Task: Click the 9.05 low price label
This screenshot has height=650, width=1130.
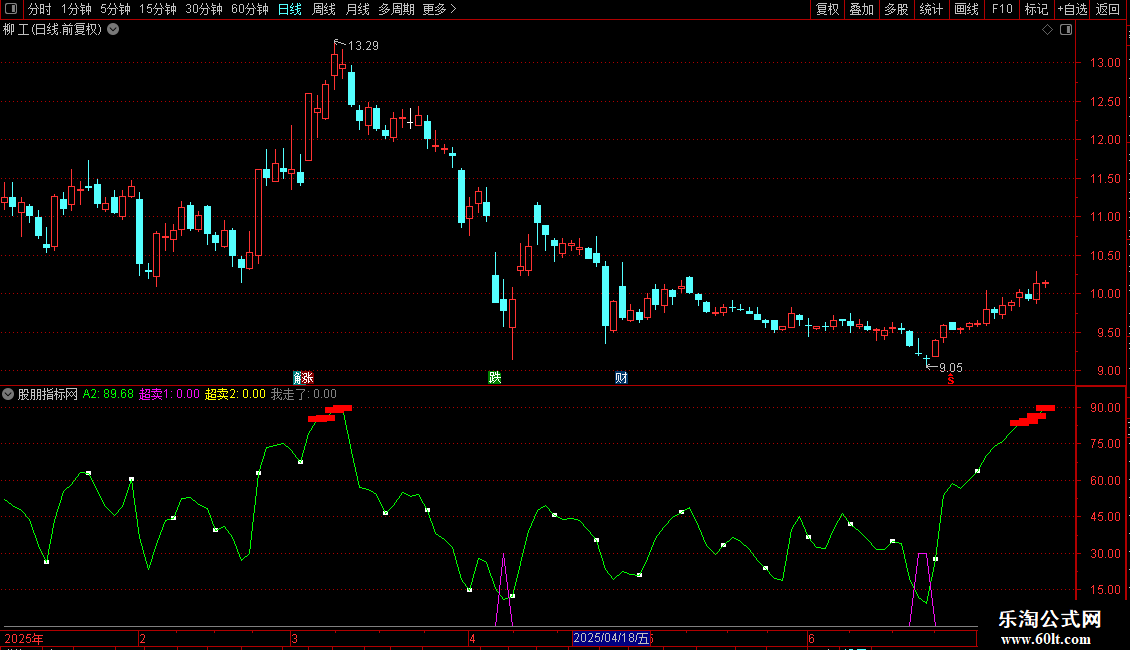Action: click(951, 368)
